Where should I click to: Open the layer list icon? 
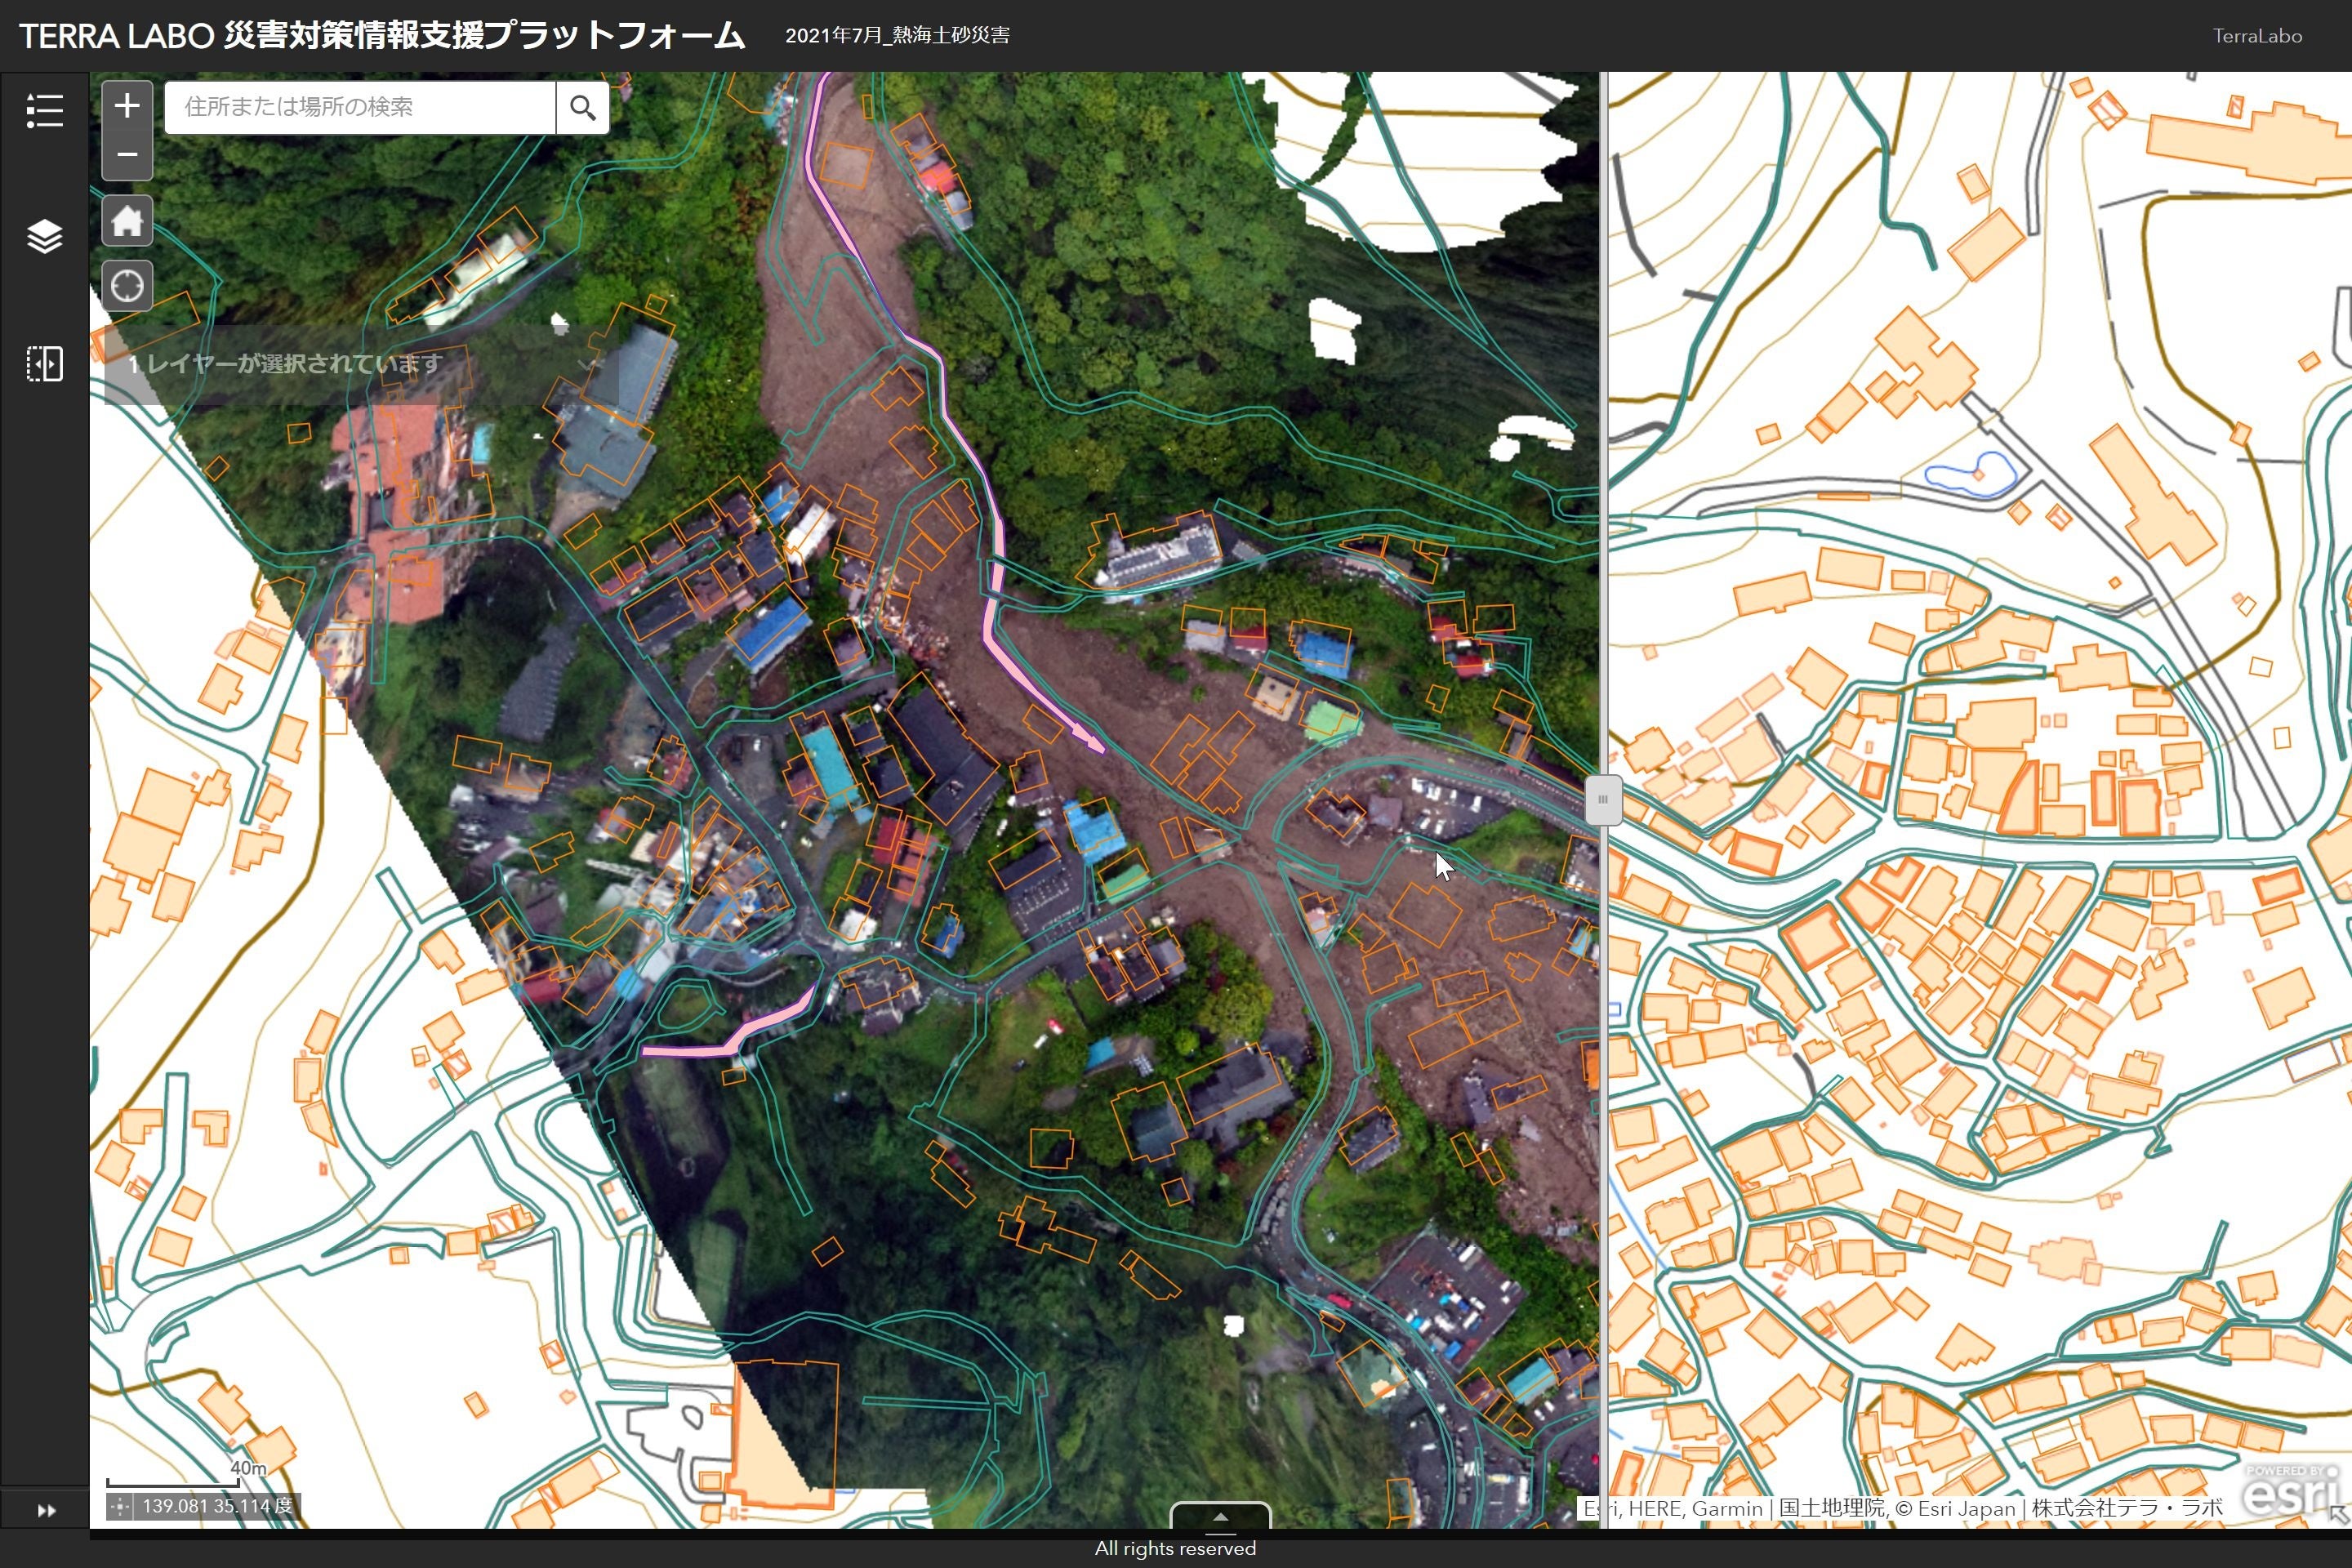pos(44,237)
